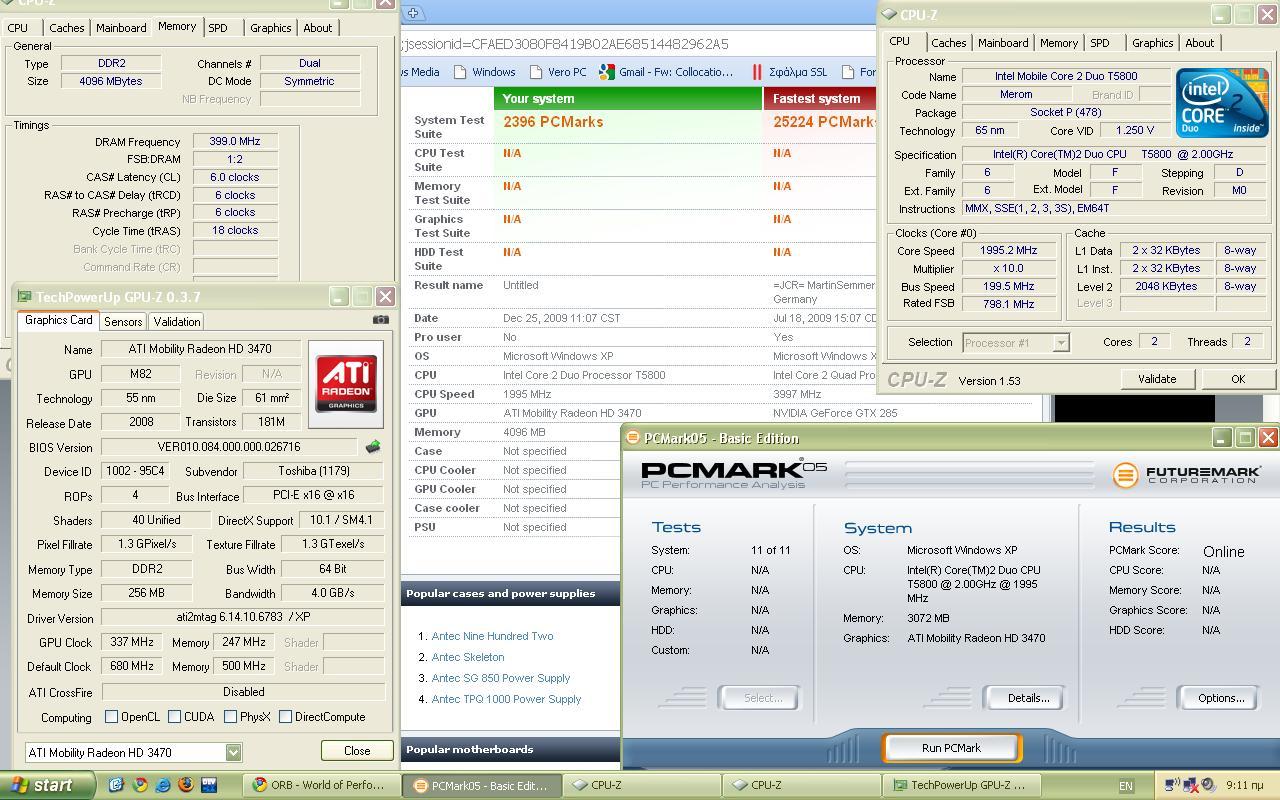Open the Graphics tab in the right CPU-Z window
Image resolution: width=1280 pixels, height=800 pixels.
tap(1152, 43)
